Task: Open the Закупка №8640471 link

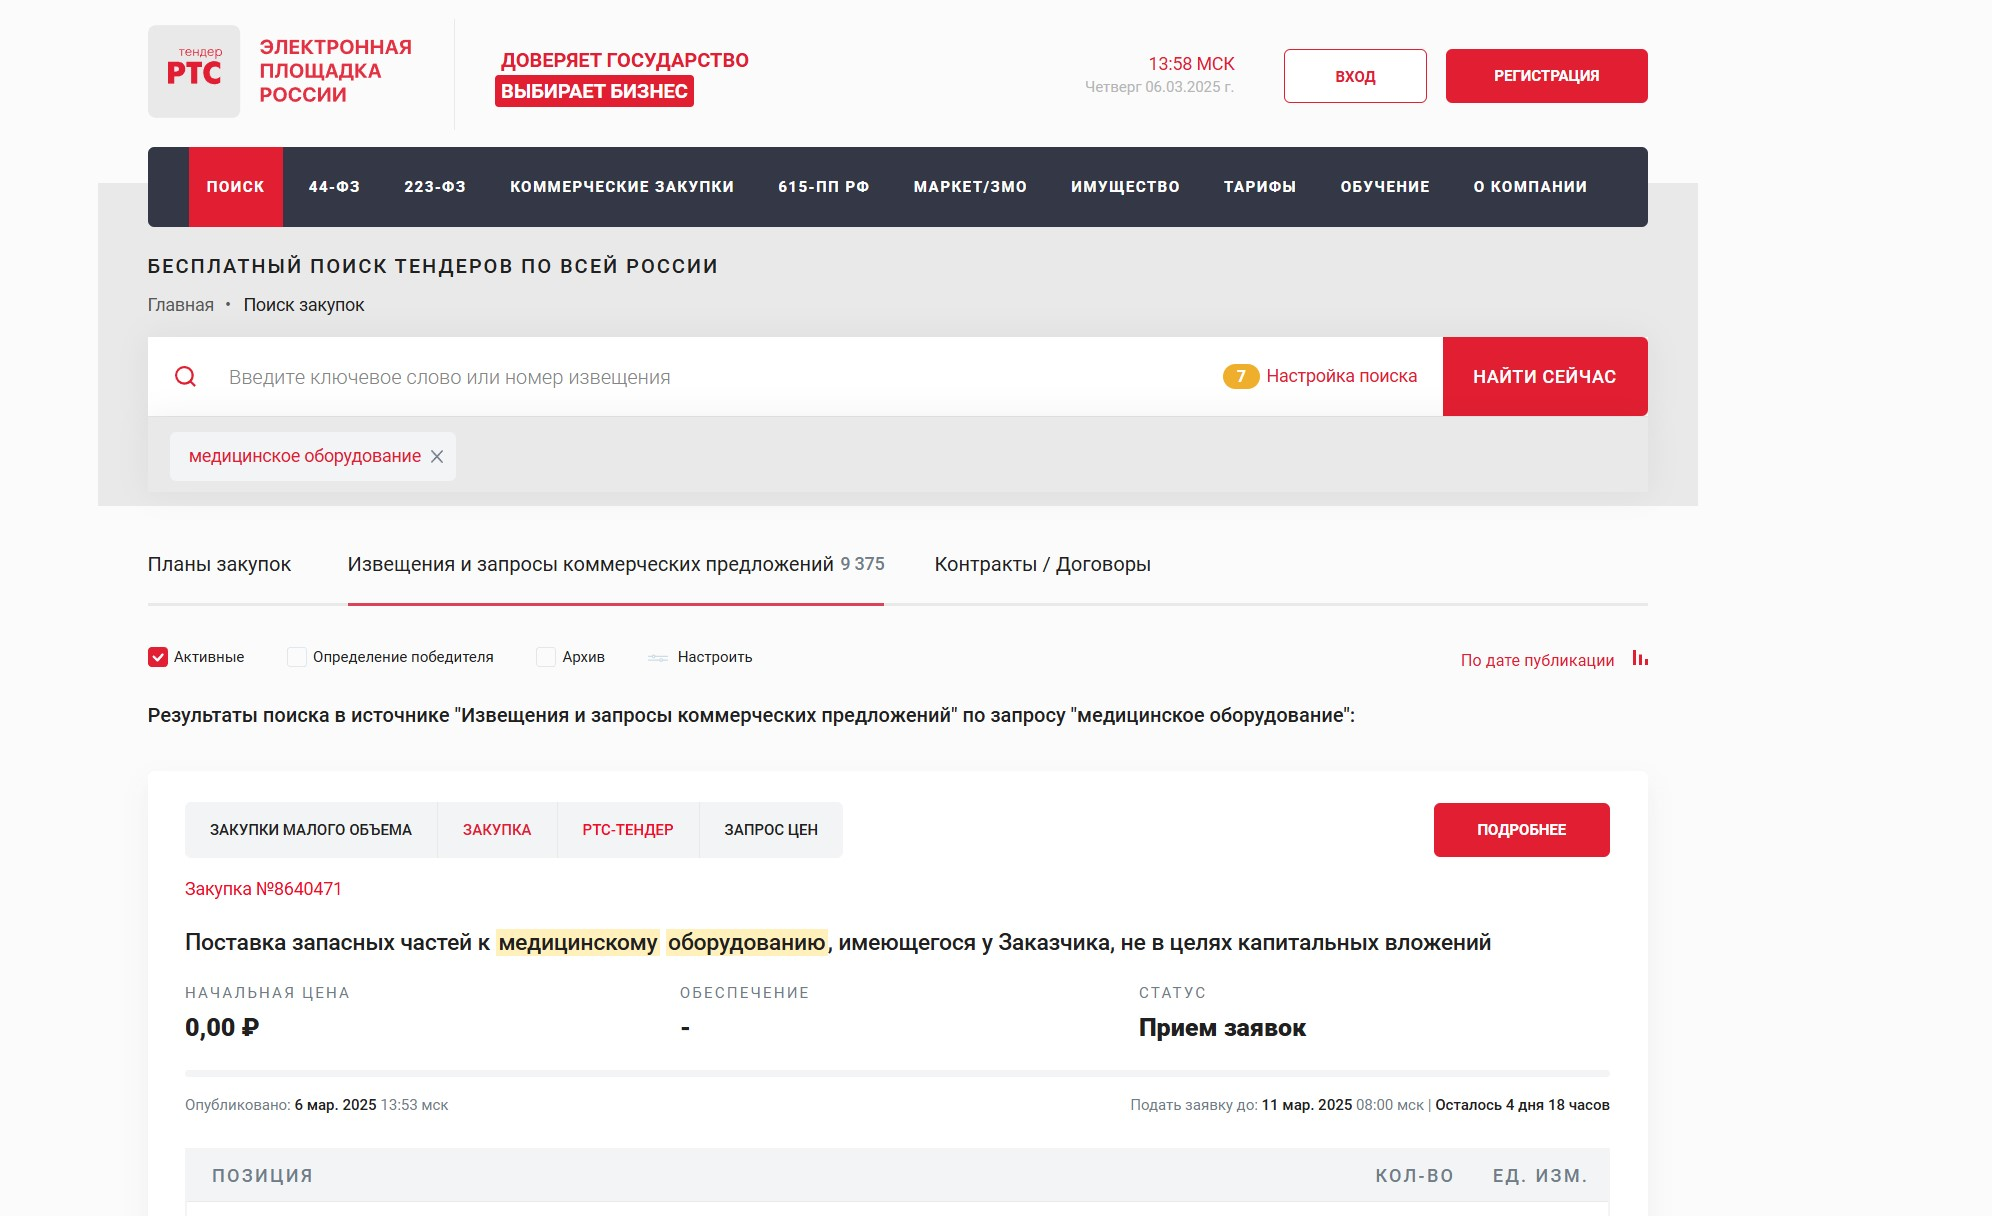Action: tap(263, 889)
